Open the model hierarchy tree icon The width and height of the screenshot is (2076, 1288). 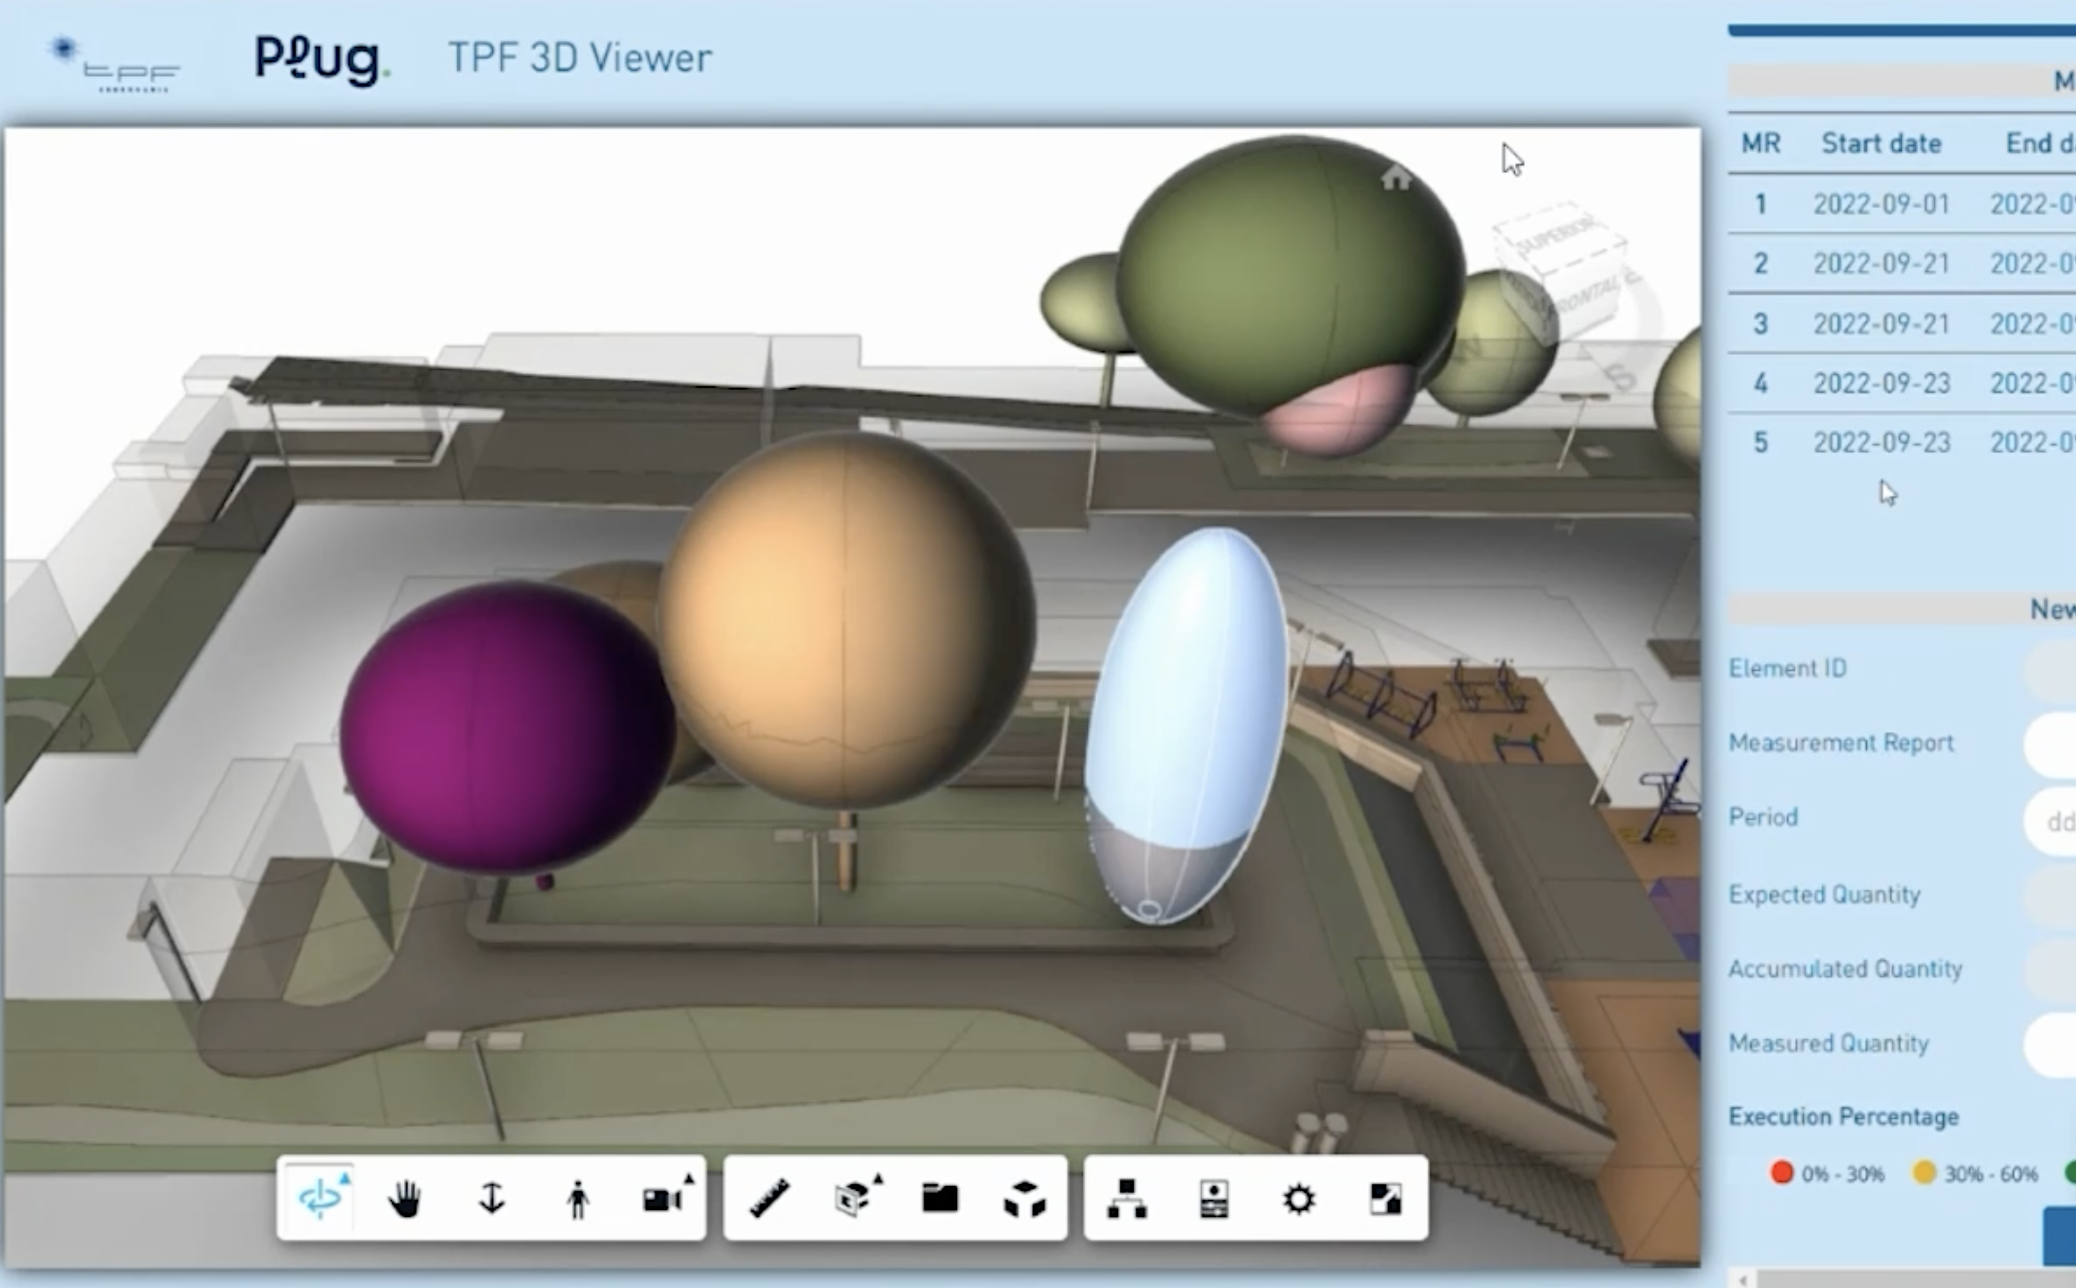coord(1130,1200)
